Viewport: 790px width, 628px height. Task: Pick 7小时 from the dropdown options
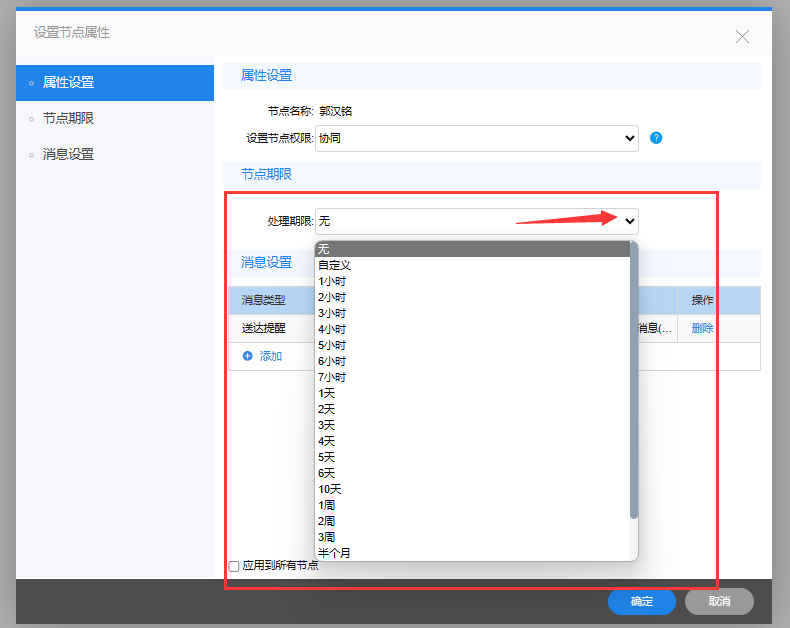click(332, 377)
